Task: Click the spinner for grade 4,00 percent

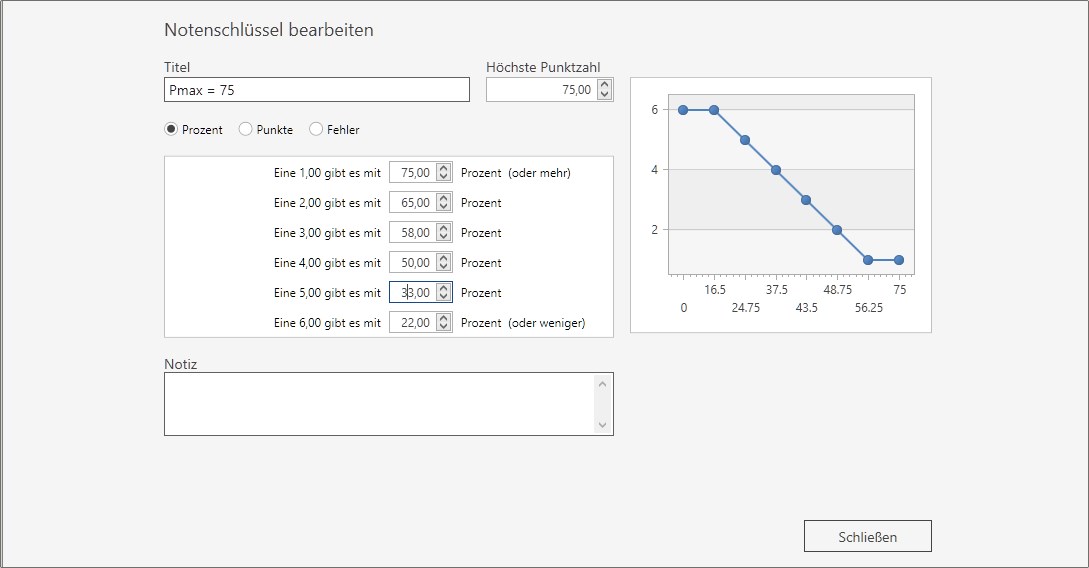Action: click(443, 263)
